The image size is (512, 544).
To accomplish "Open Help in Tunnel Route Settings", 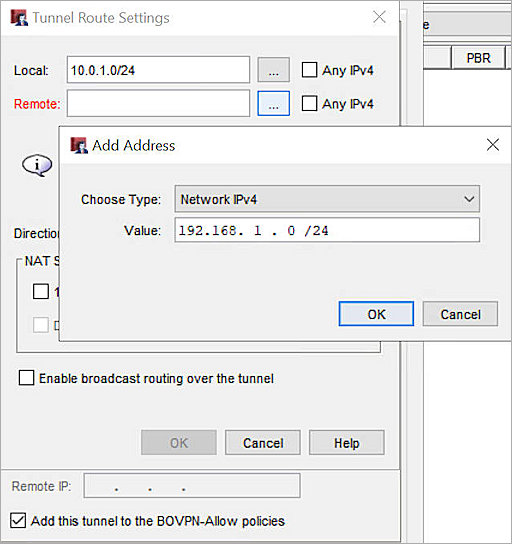I will 347,443.
